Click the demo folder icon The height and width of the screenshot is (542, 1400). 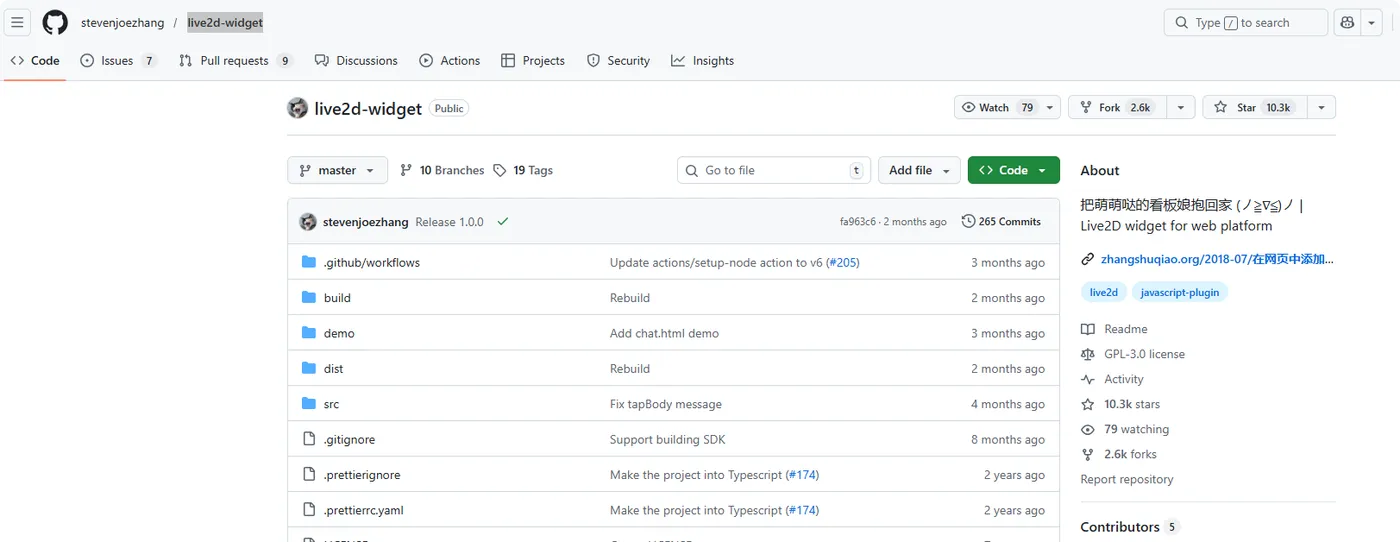coord(308,333)
